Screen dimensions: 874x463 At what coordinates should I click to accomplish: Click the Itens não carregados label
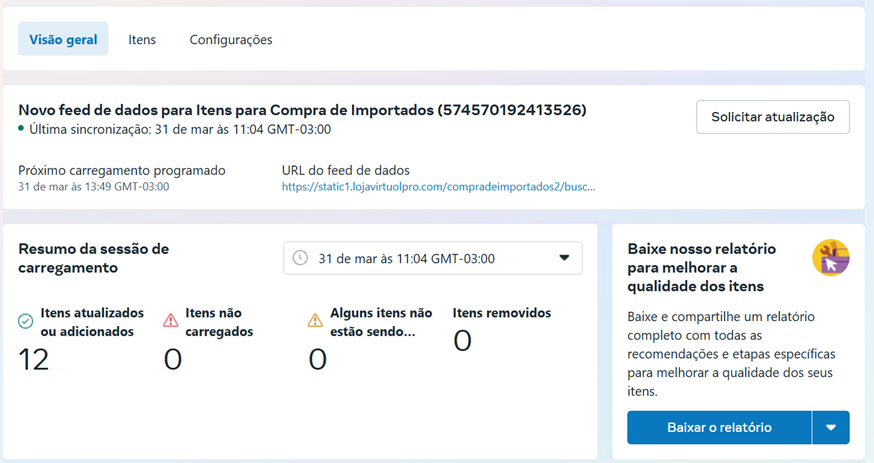click(x=219, y=322)
